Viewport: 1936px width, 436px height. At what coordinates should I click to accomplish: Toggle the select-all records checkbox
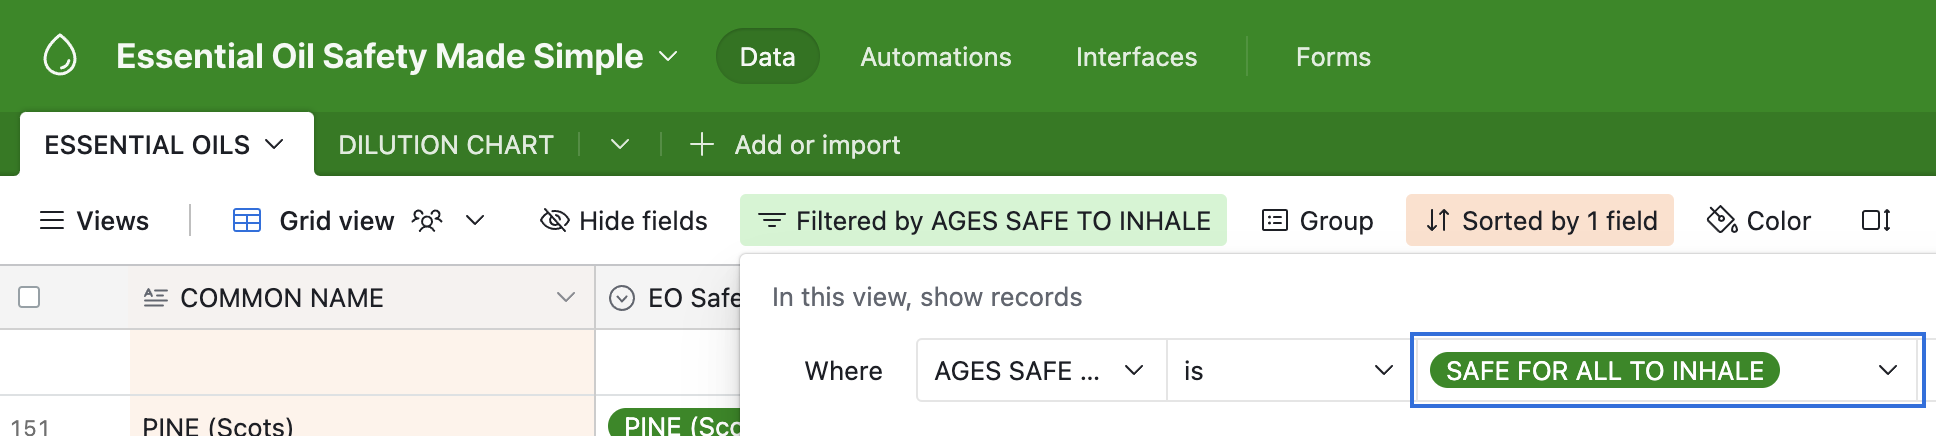tap(29, 297)
